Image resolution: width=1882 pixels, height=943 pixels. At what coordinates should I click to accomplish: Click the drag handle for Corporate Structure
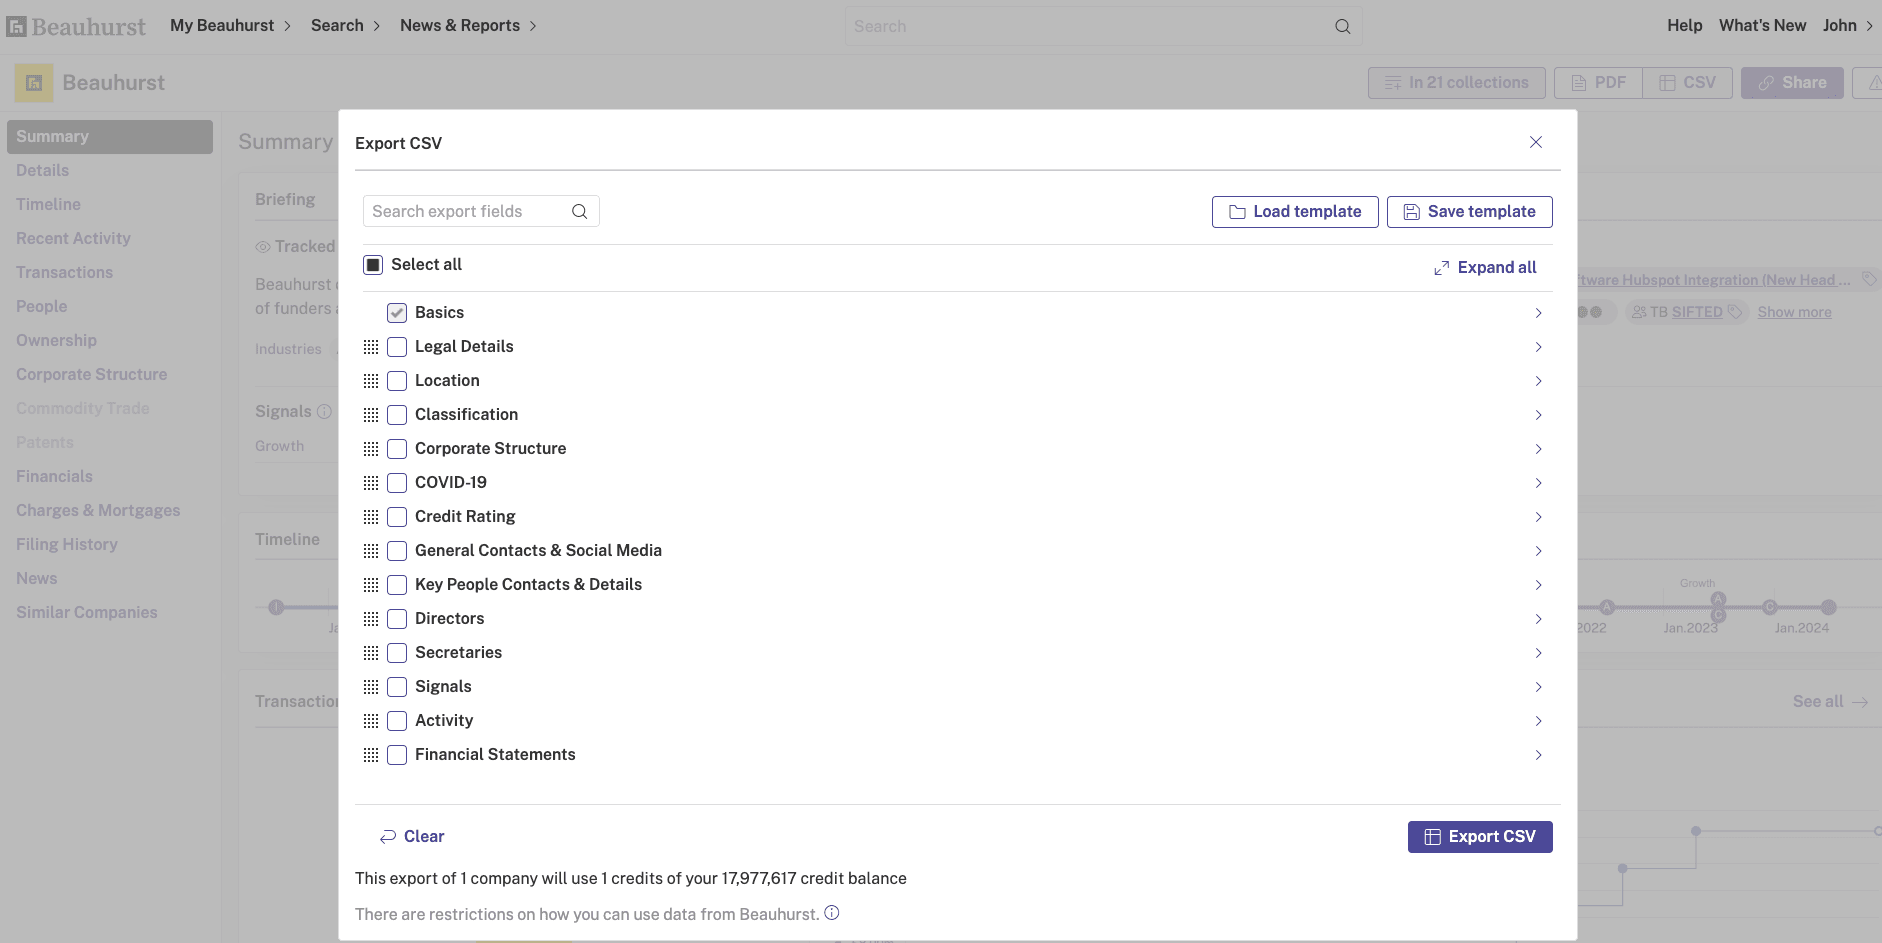[x=371, y=449]
